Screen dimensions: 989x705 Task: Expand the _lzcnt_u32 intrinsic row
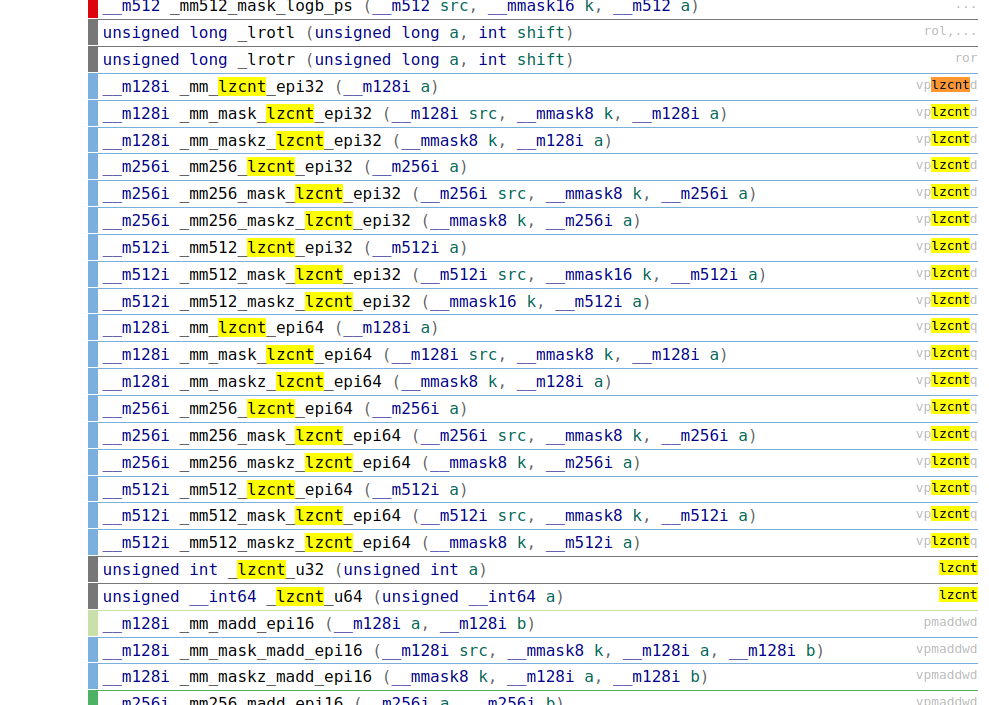point(533,570)
